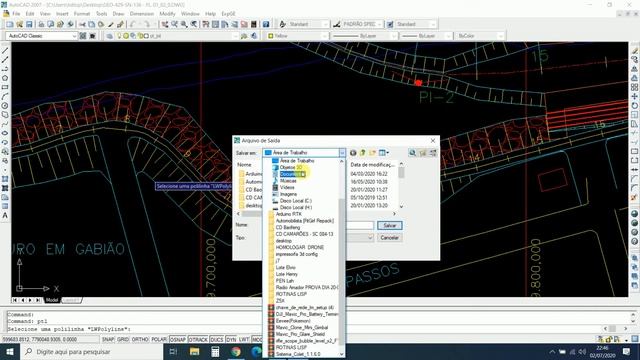Toggle OSNAP in the status bar
This screenshot has width=640, height=360.
tap(178, 340)
